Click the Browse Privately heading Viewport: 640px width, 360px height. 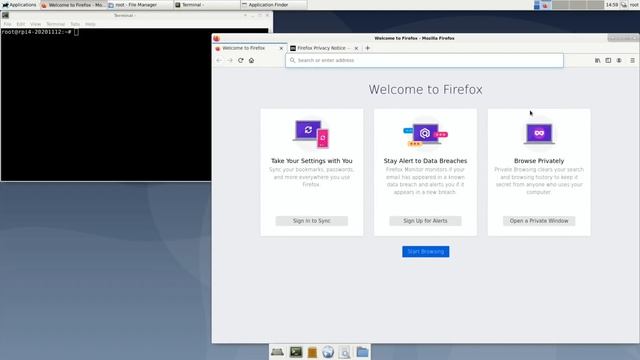pos(539,161)
